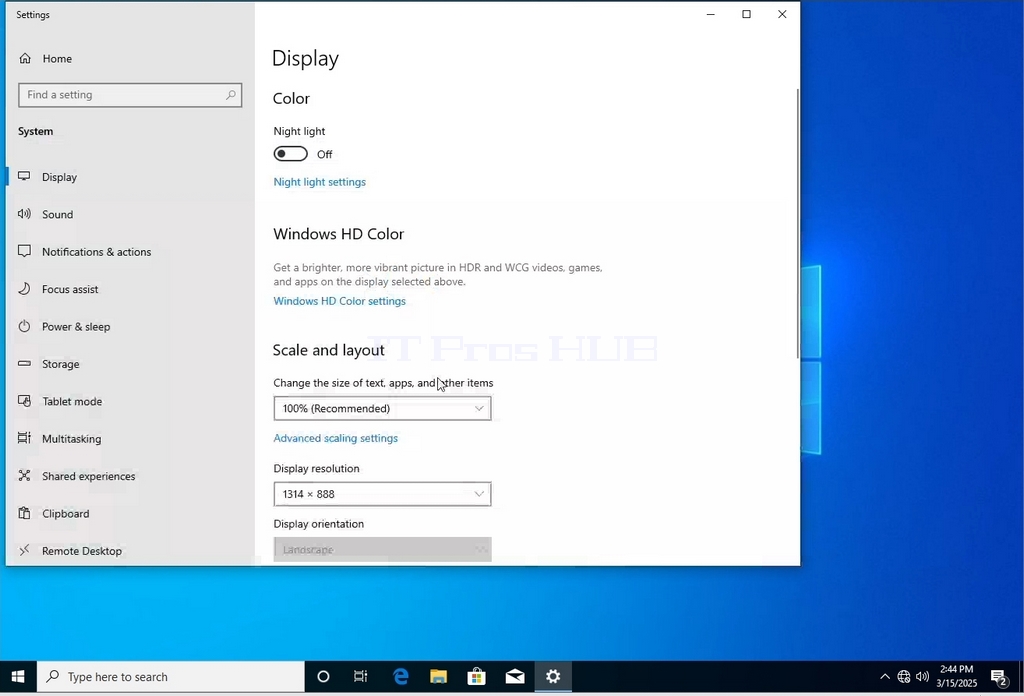The height and width of the screenshot is (696, 1024).
Task: Open the Display resolution 1314 × 888 dropdown
Action: point(382,494)
